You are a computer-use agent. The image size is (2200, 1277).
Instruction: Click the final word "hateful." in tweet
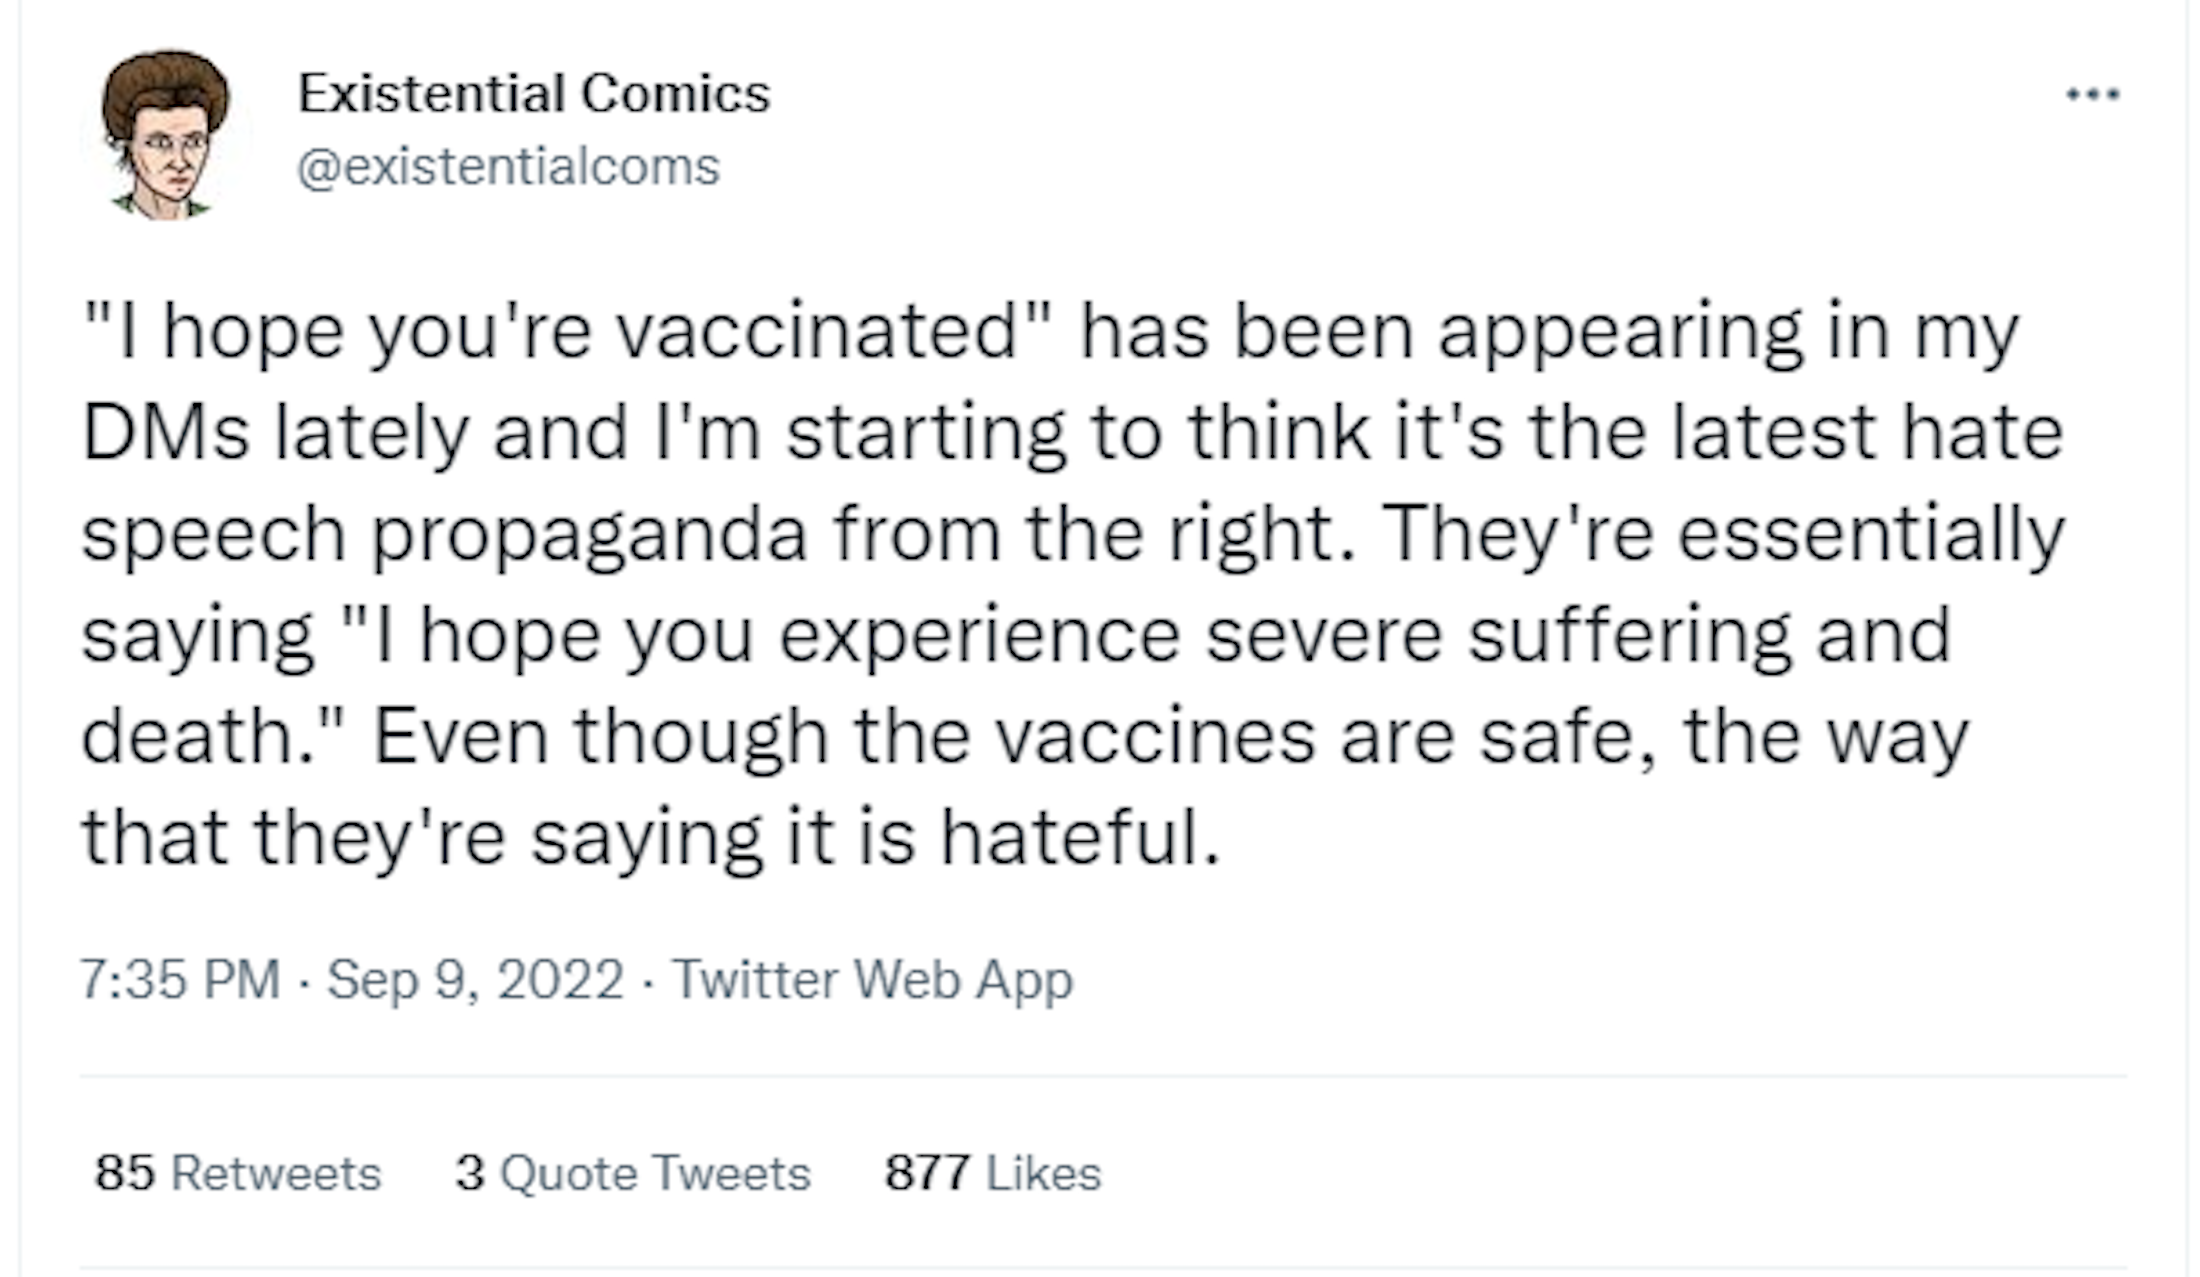1080,837
